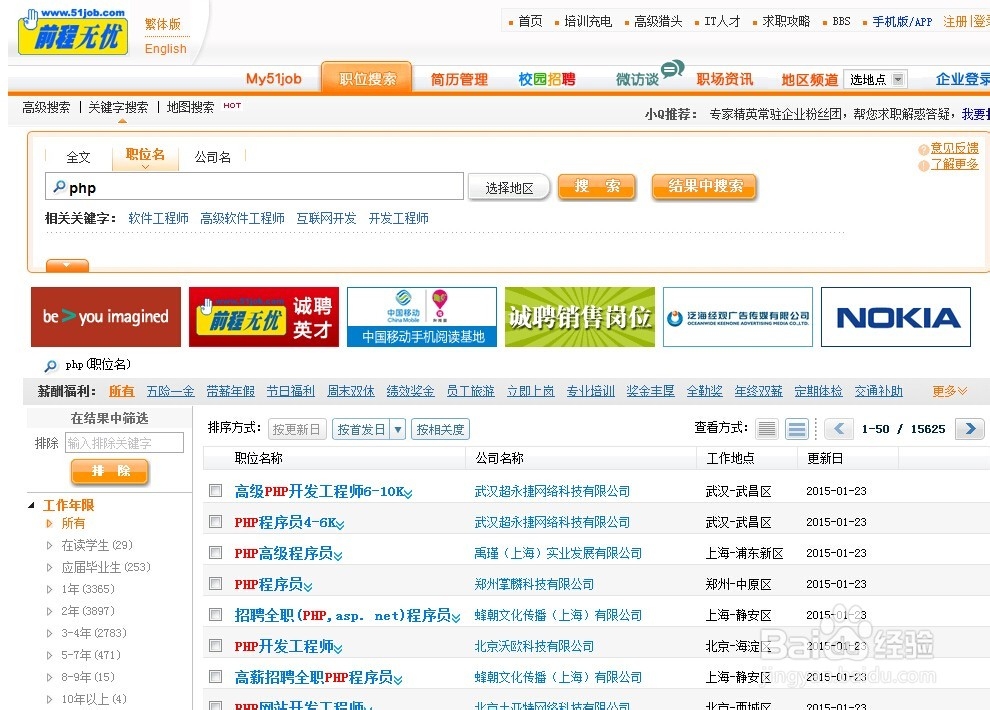Screen dimensions: 990x710
Task: Open the NOKIA banner ad
Action: (895, 317)
